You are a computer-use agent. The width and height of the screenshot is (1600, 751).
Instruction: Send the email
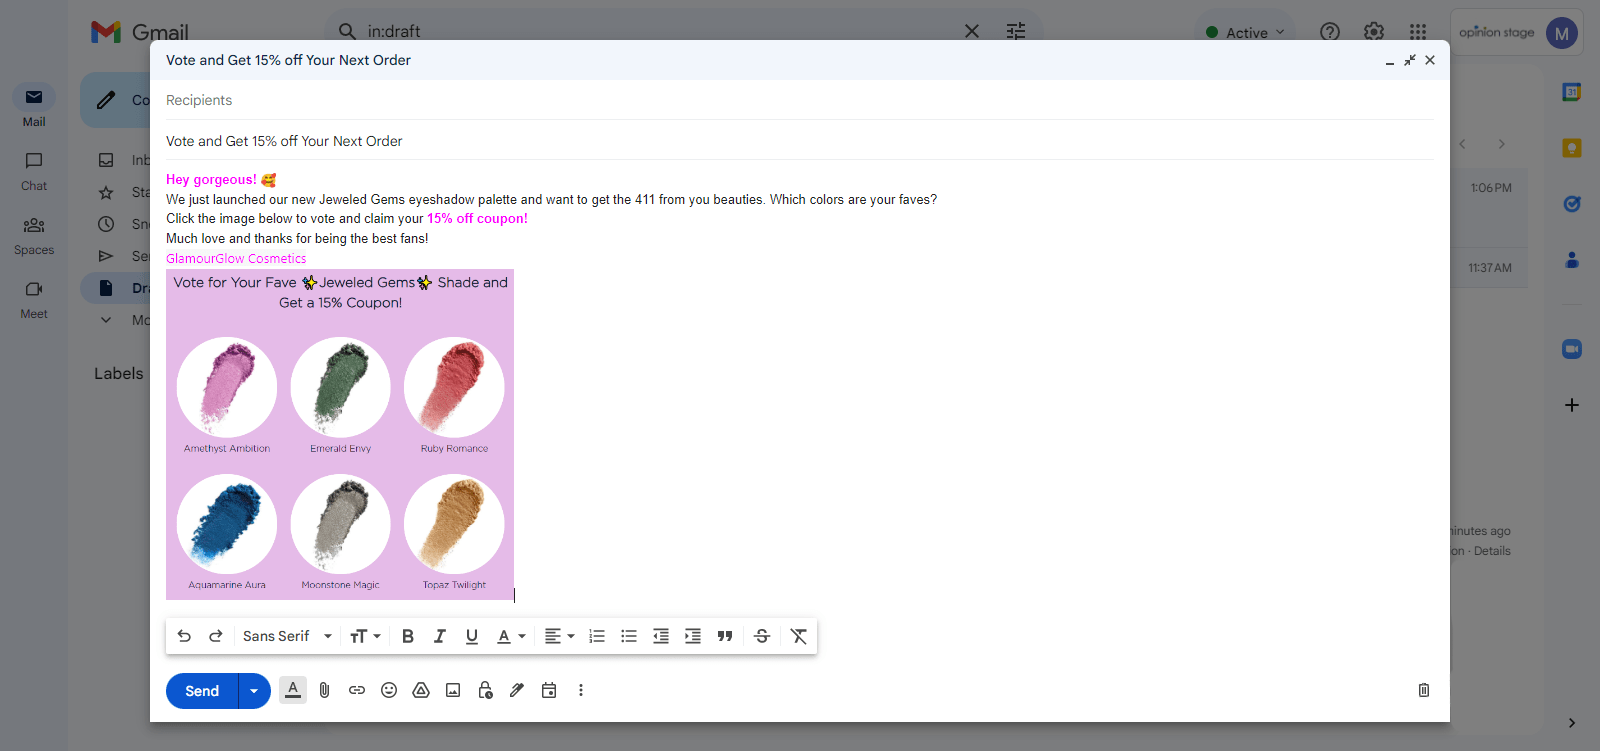point(202,691)
